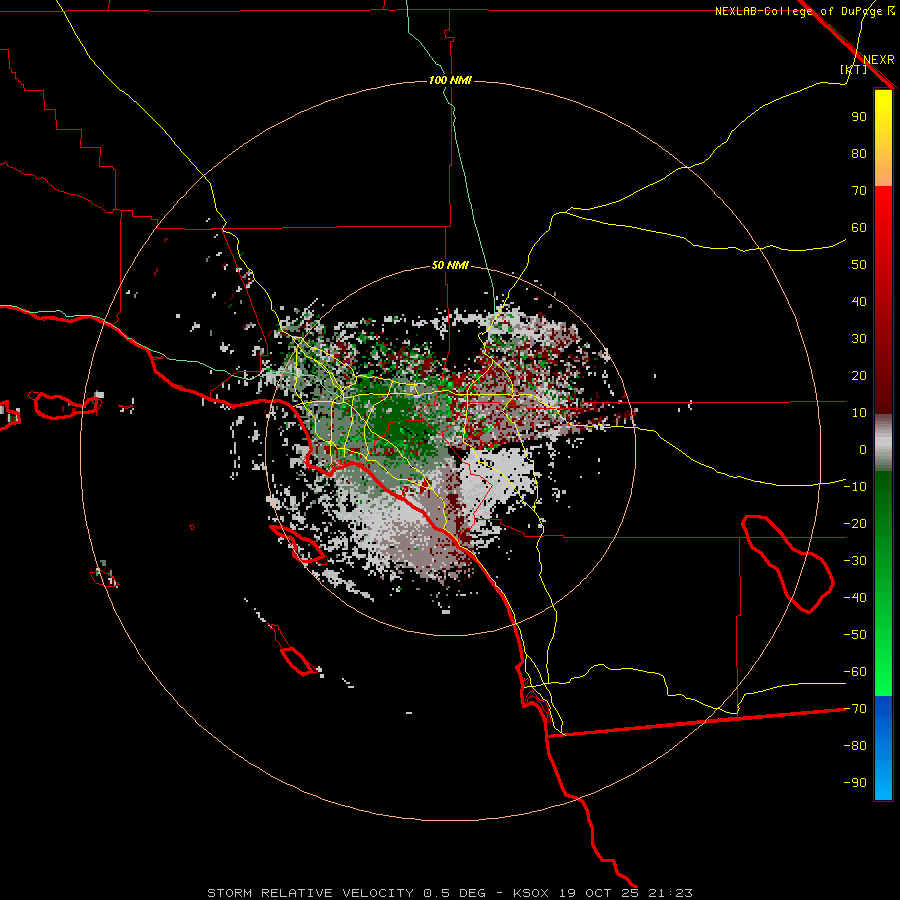Click the "NEXLAB-College of DuPage" header text
This screenshot has width=900, height=900.
(798, 11)
